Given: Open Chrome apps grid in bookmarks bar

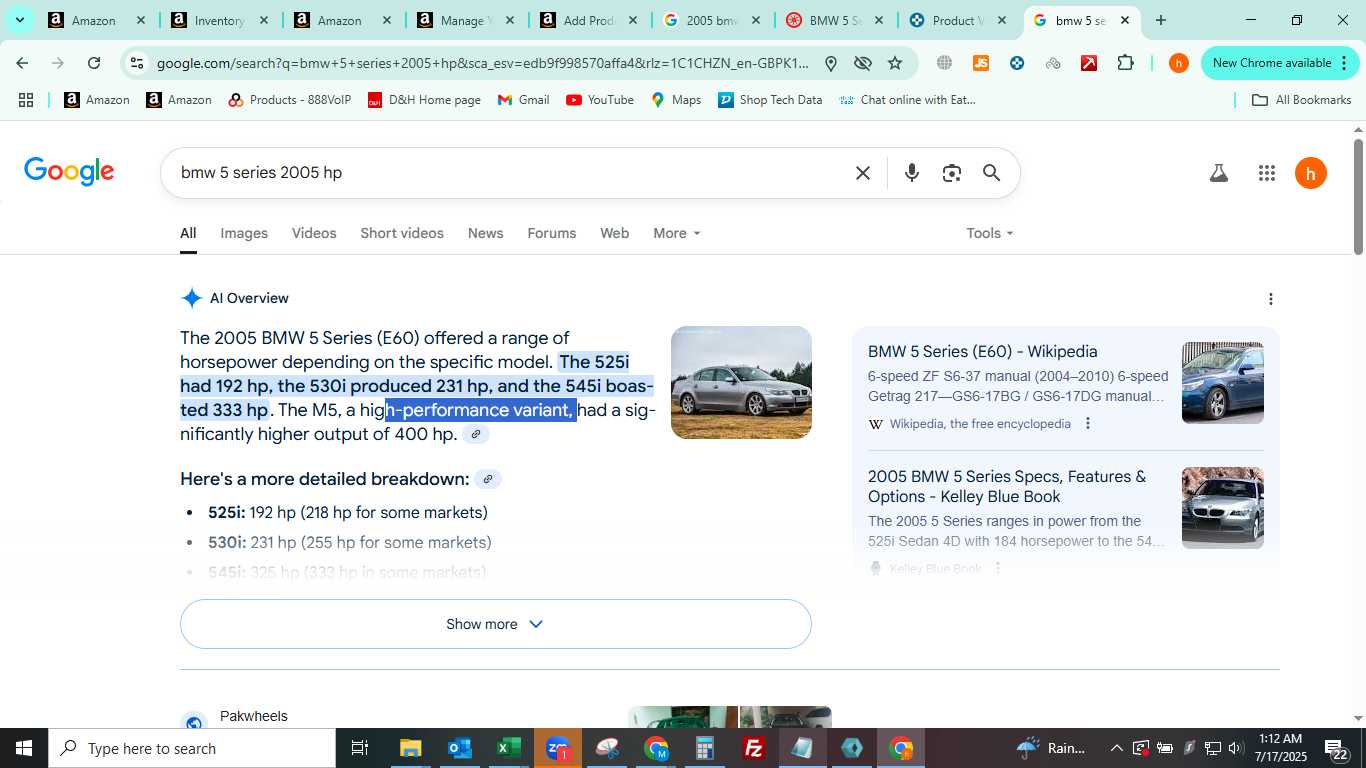Looking at the screenshot, I should coord(26,100).
